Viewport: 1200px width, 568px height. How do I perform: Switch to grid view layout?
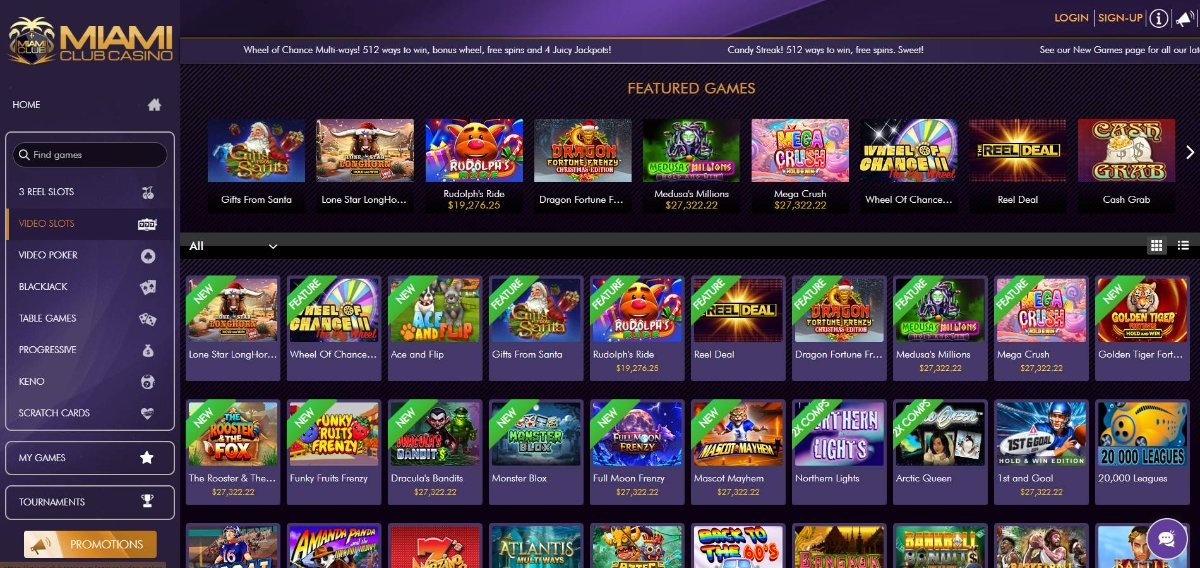[1157, 245]
